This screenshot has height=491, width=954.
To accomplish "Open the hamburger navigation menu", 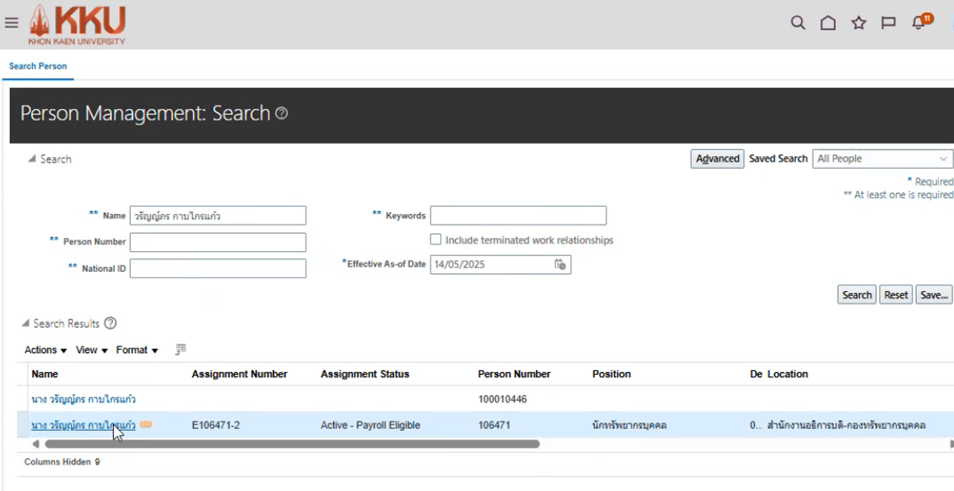I will click(12, 23).
